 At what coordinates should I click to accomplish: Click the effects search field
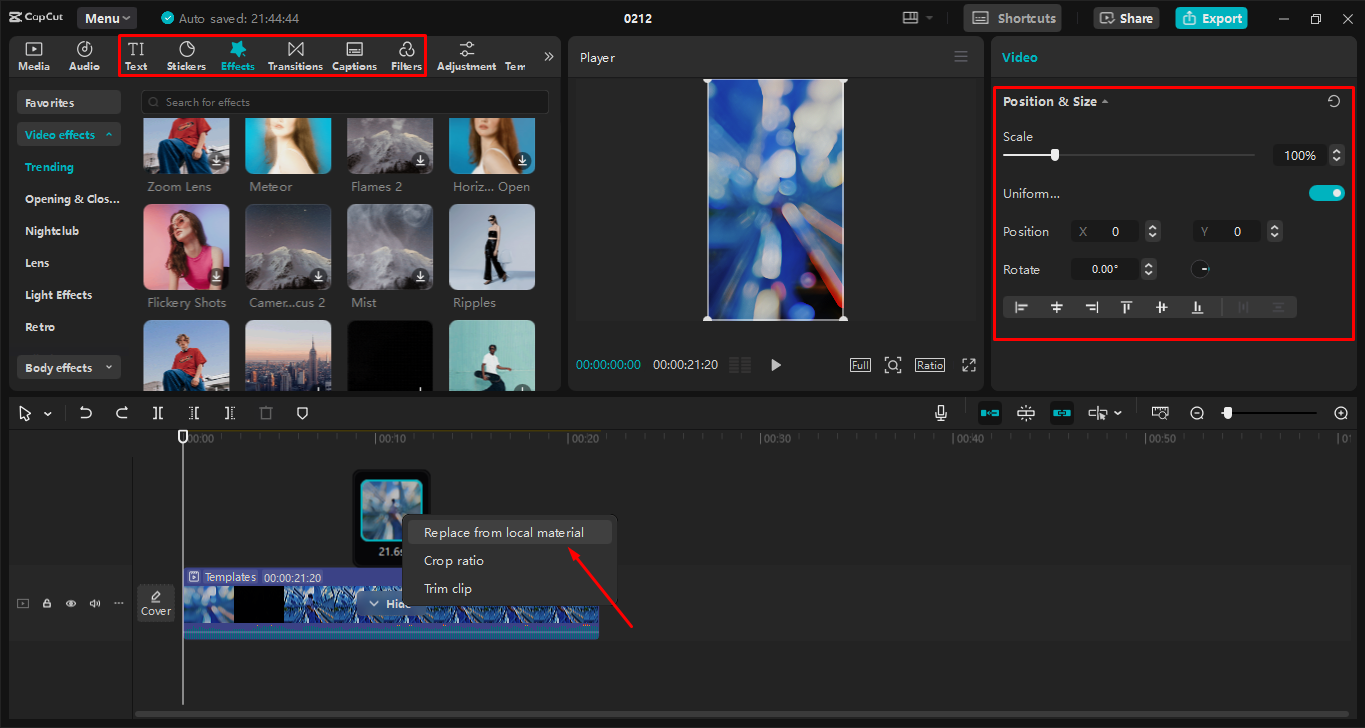(x=343, y=101)
